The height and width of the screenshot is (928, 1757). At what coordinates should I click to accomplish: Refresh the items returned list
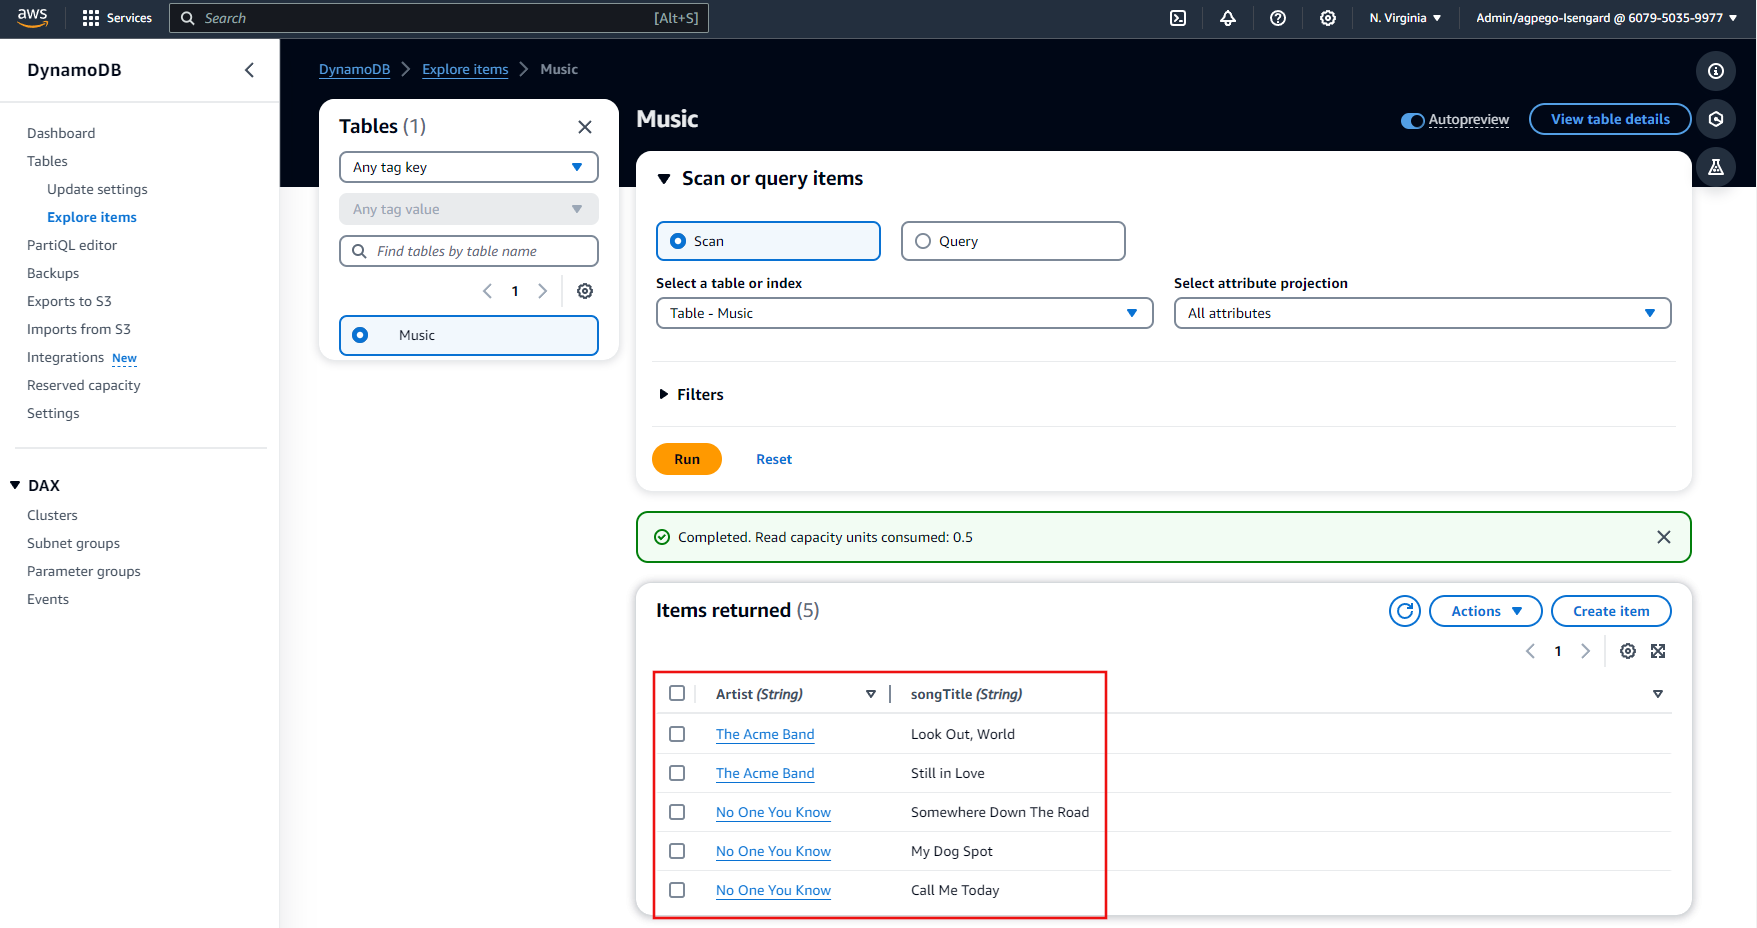click(1405, 611)
